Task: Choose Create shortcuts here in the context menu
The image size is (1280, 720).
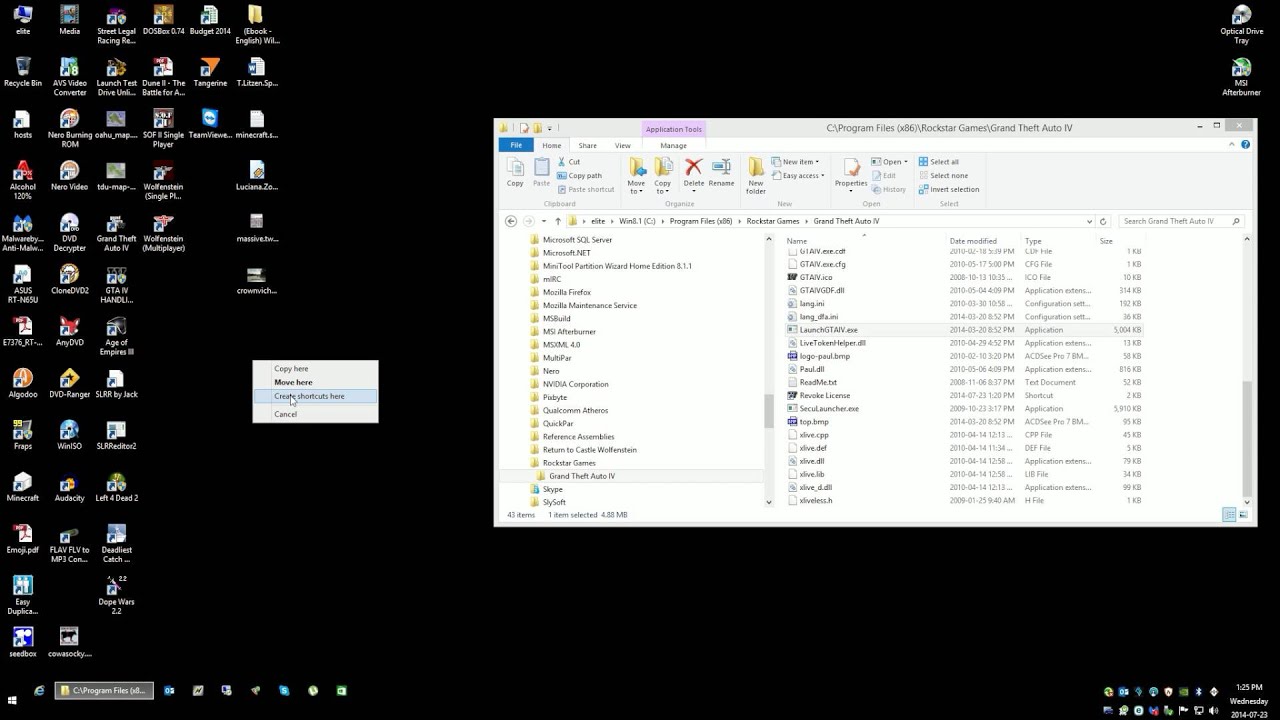Action: (x=315, y=396)
